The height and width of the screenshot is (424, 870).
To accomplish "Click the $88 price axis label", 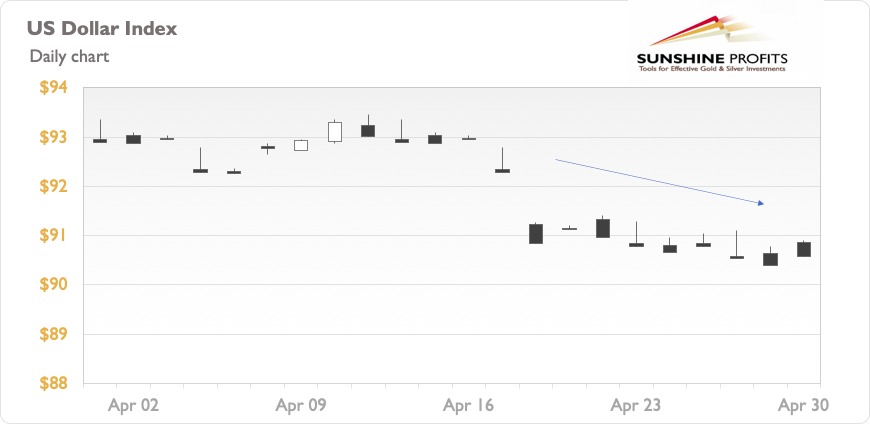I will (53, 383).
